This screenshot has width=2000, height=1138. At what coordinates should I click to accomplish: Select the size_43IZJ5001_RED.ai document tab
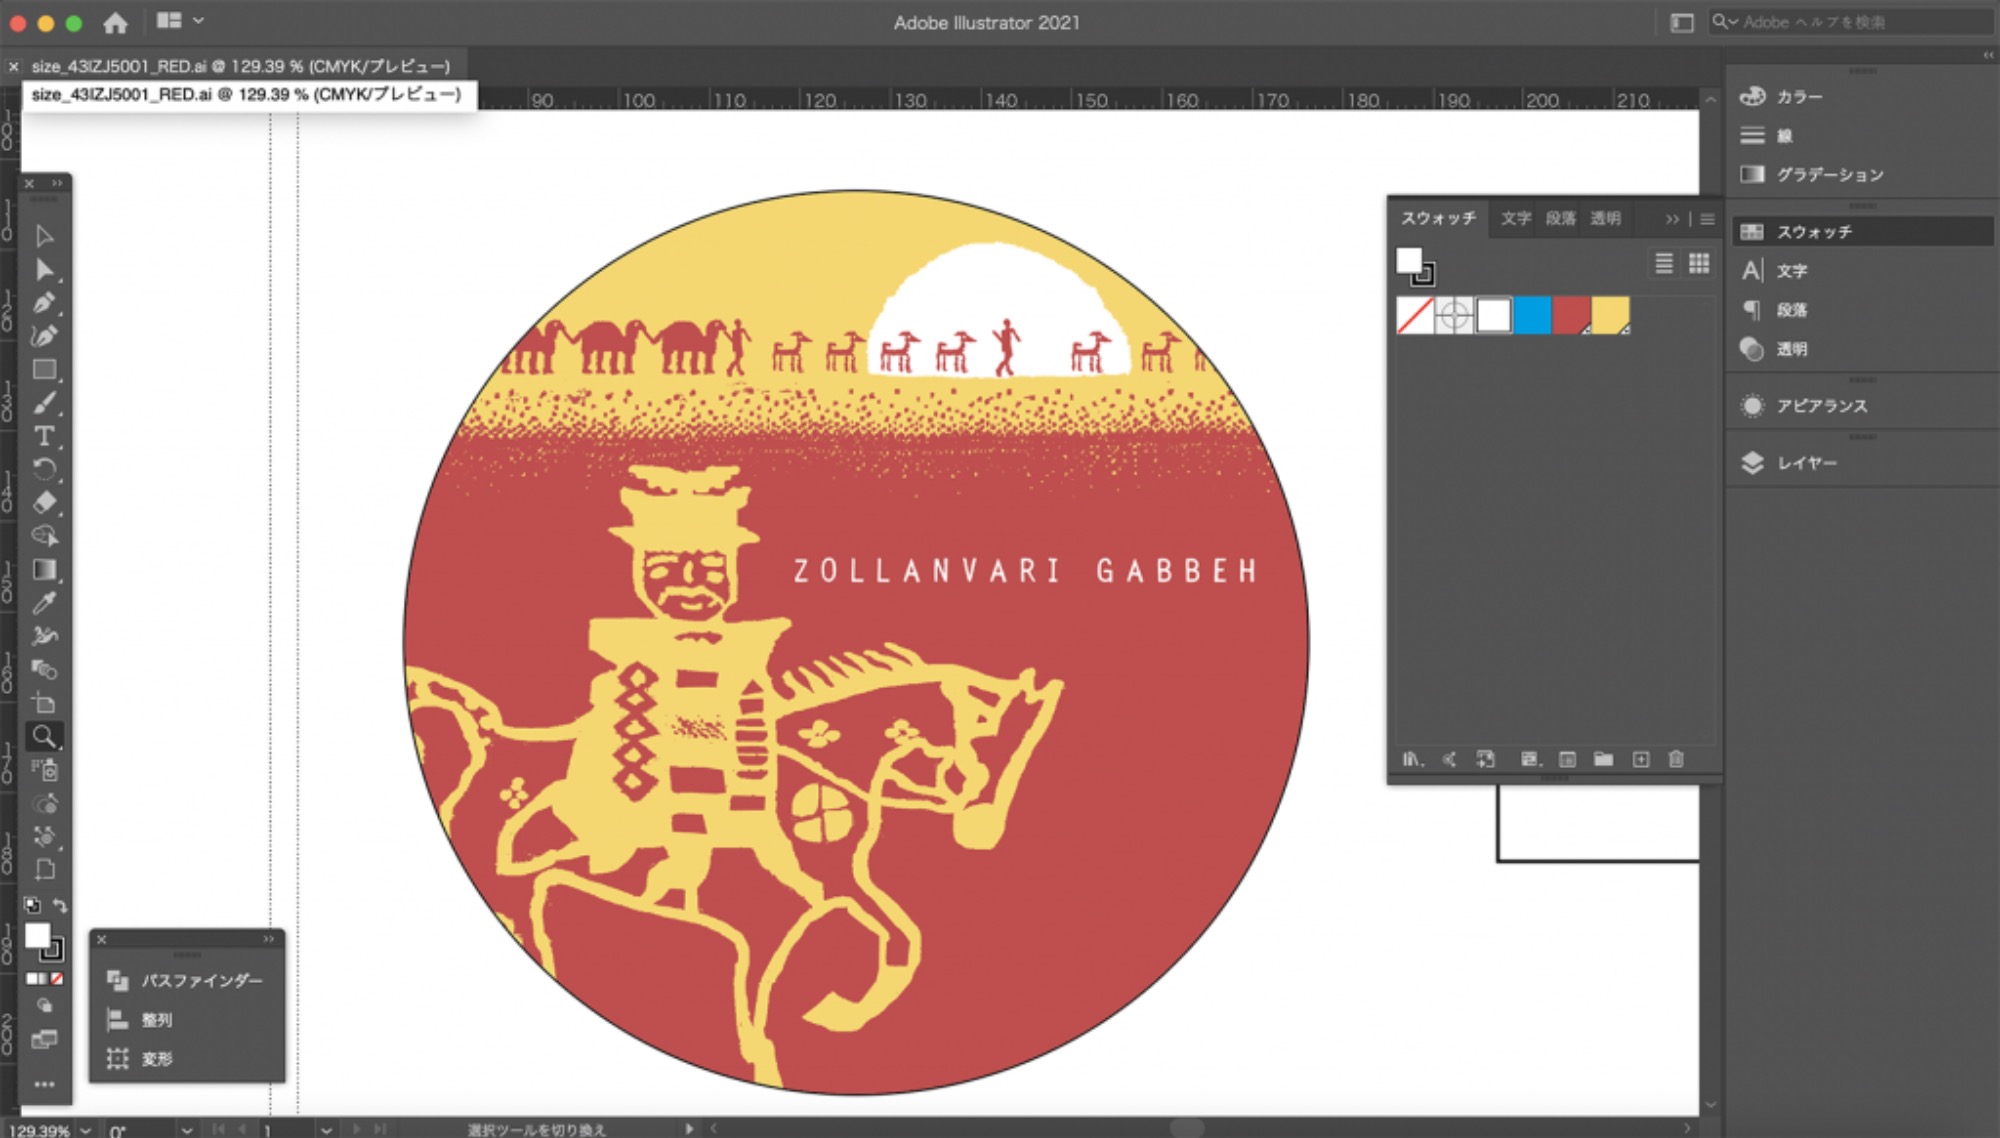click(240, 66)
